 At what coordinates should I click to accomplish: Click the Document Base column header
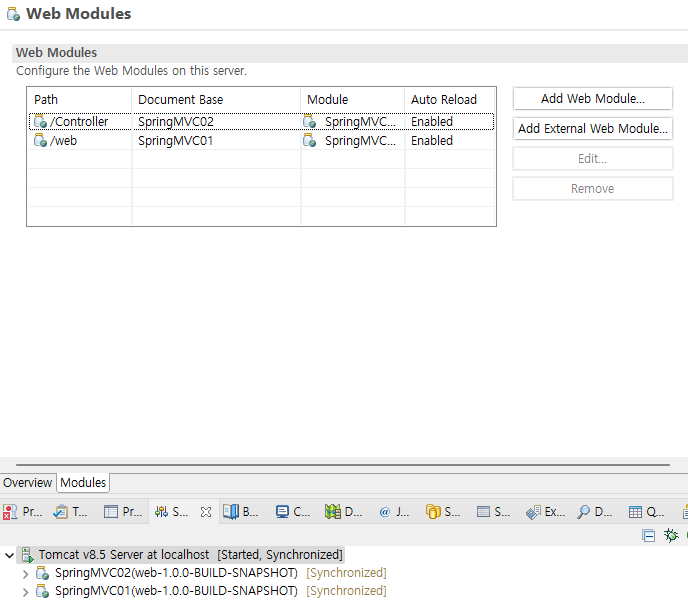point(216,100)
